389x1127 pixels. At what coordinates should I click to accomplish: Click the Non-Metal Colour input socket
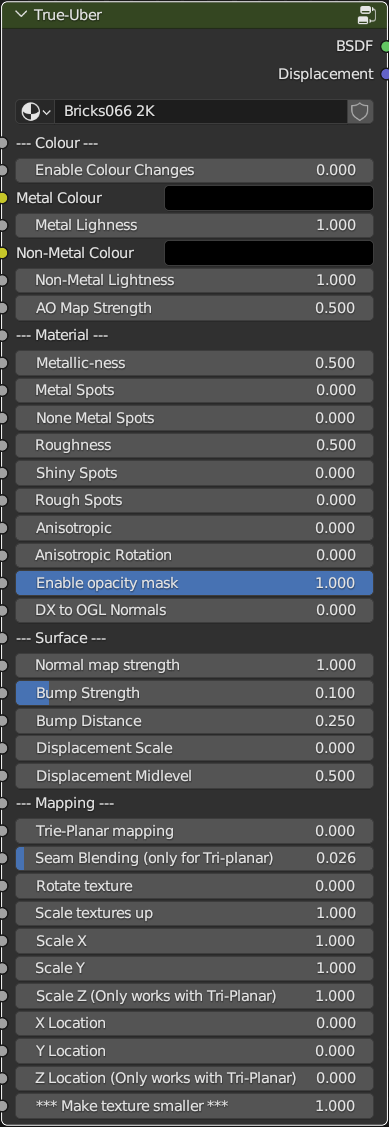(3, 253)
